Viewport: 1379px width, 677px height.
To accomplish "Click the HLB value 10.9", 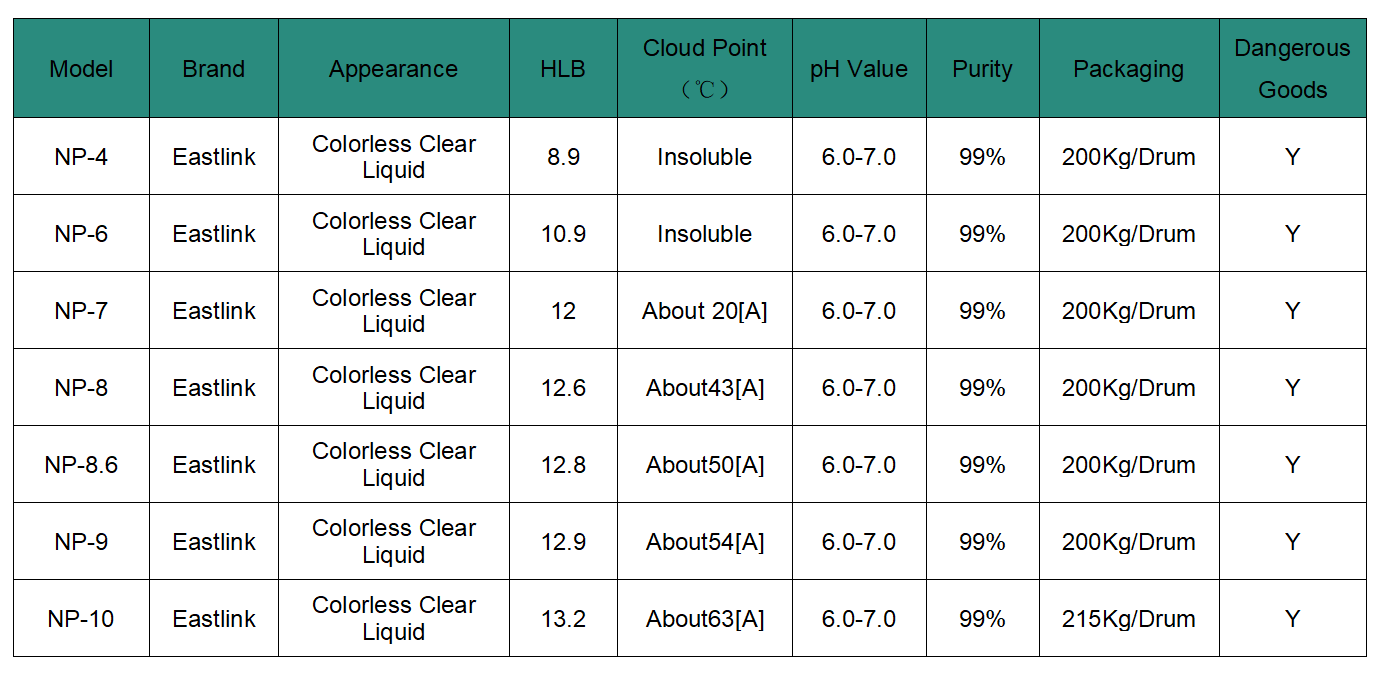I will click(x=563, y=234).
